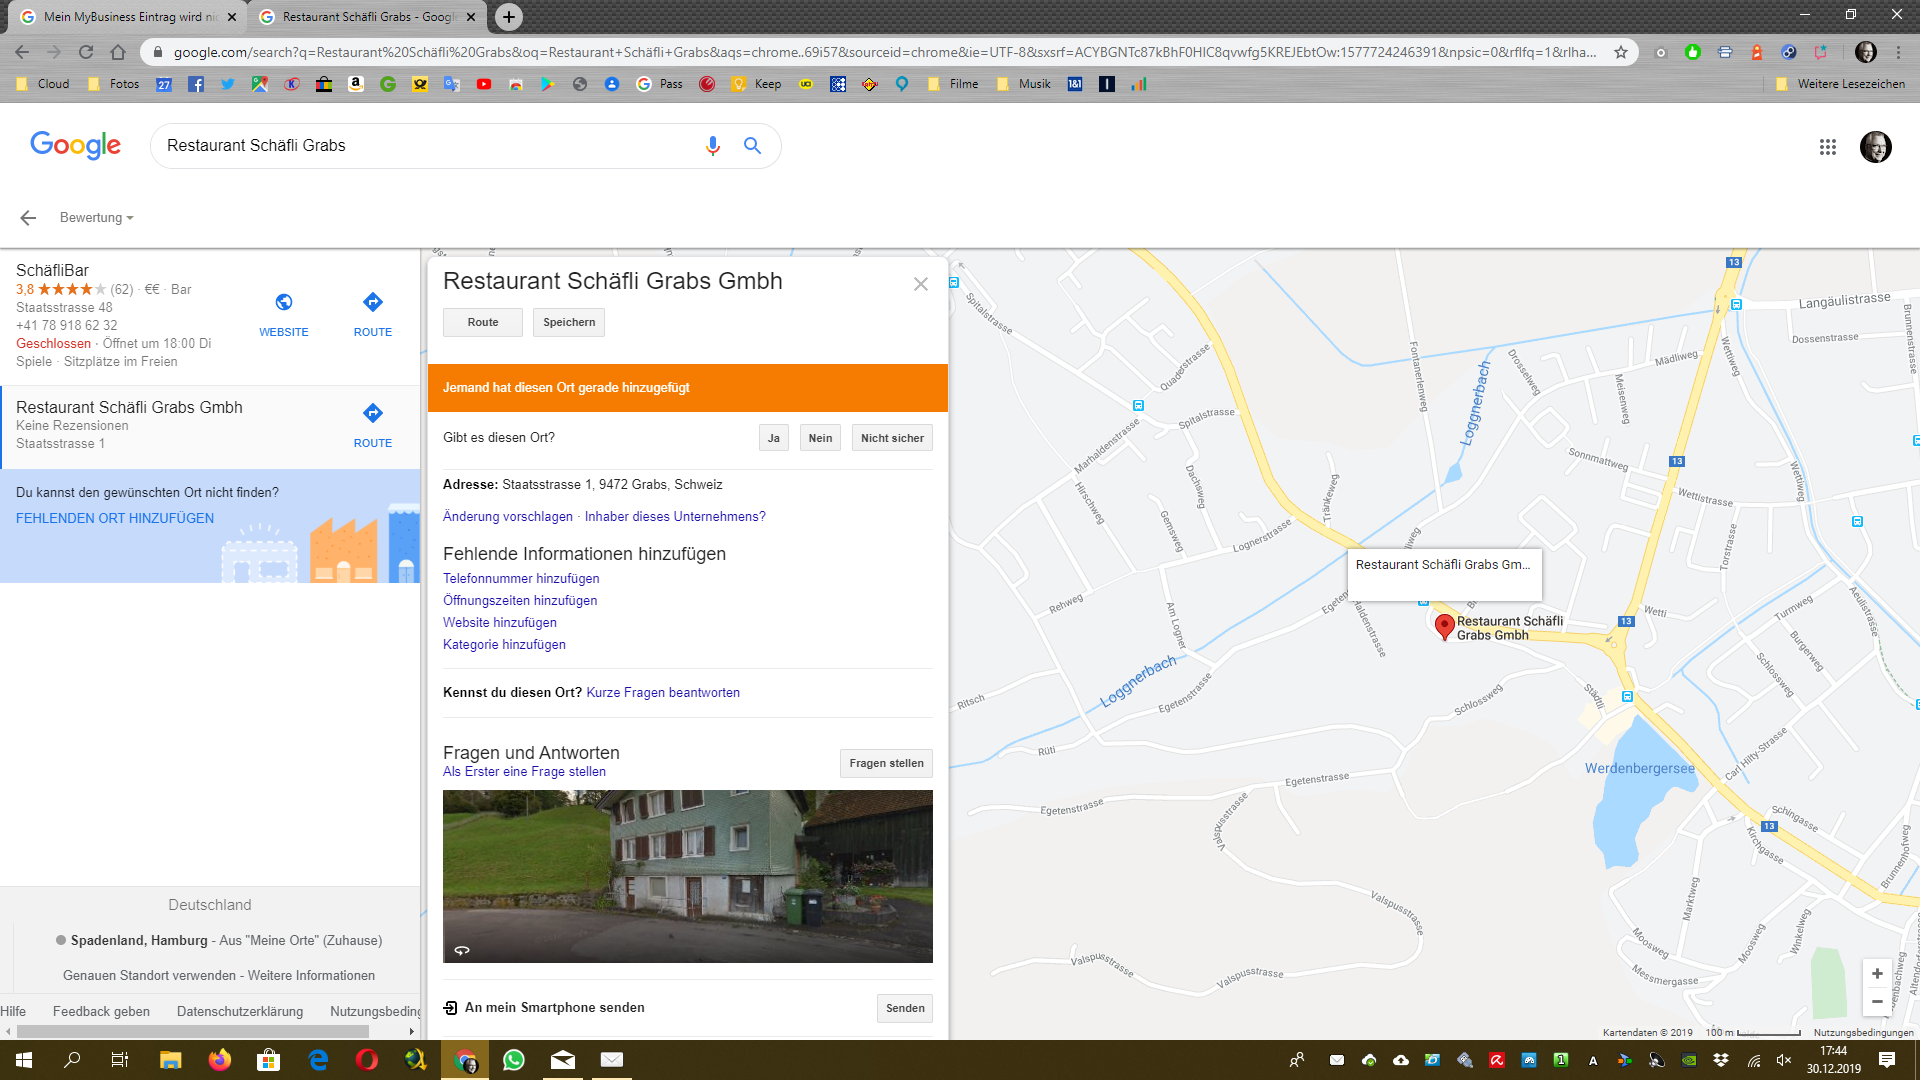Click Kategorie hinzufügen link
Viewport: 1920px width, 1080px height.
tap(504, 645)
